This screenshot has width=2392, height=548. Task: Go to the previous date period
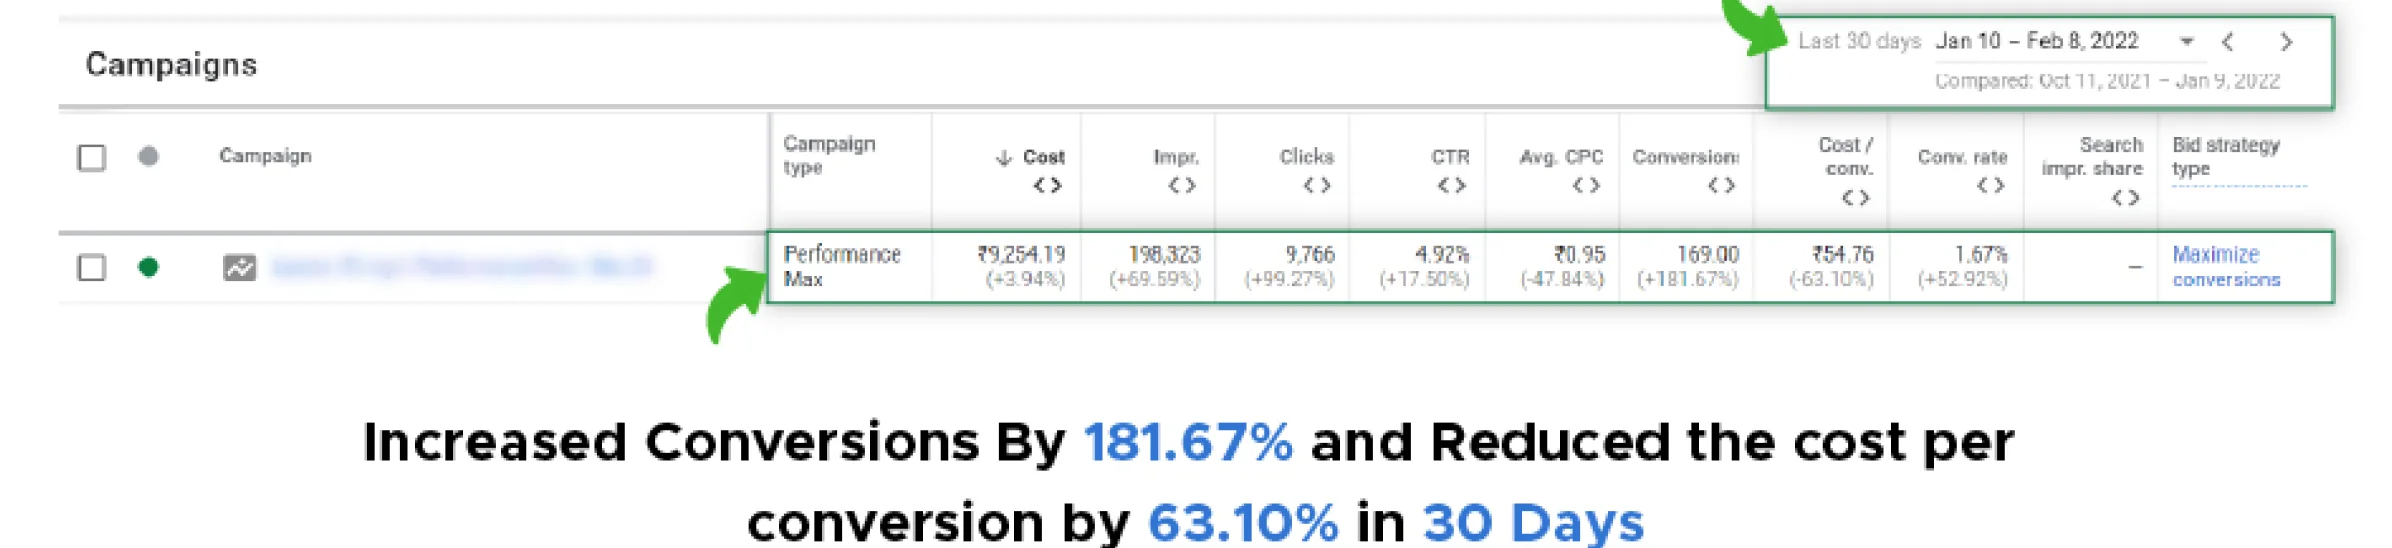[x=2228, y=41]
